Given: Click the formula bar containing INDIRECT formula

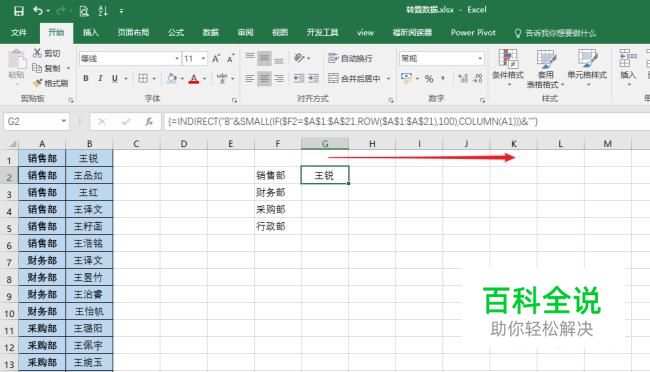Looking at the screenshot, I should pyautogui.click(x=406, y=122).
